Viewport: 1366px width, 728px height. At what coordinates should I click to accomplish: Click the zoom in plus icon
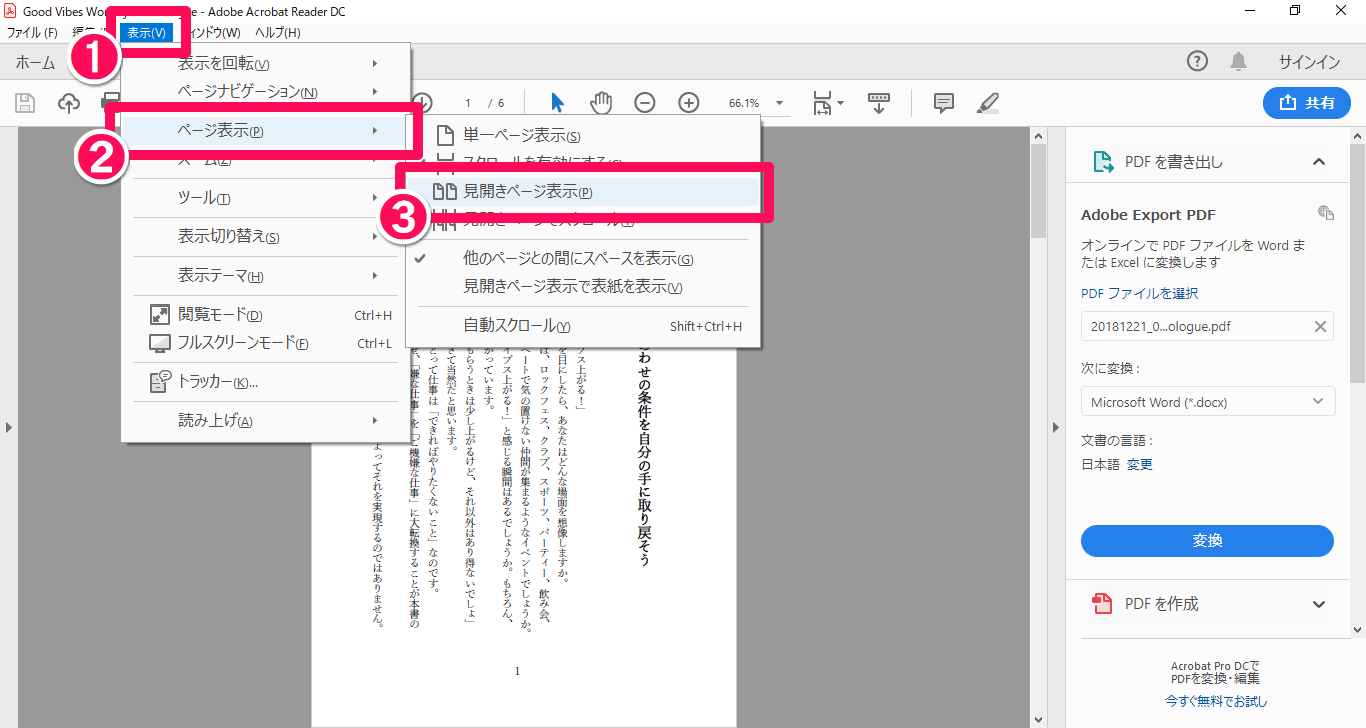689,103
